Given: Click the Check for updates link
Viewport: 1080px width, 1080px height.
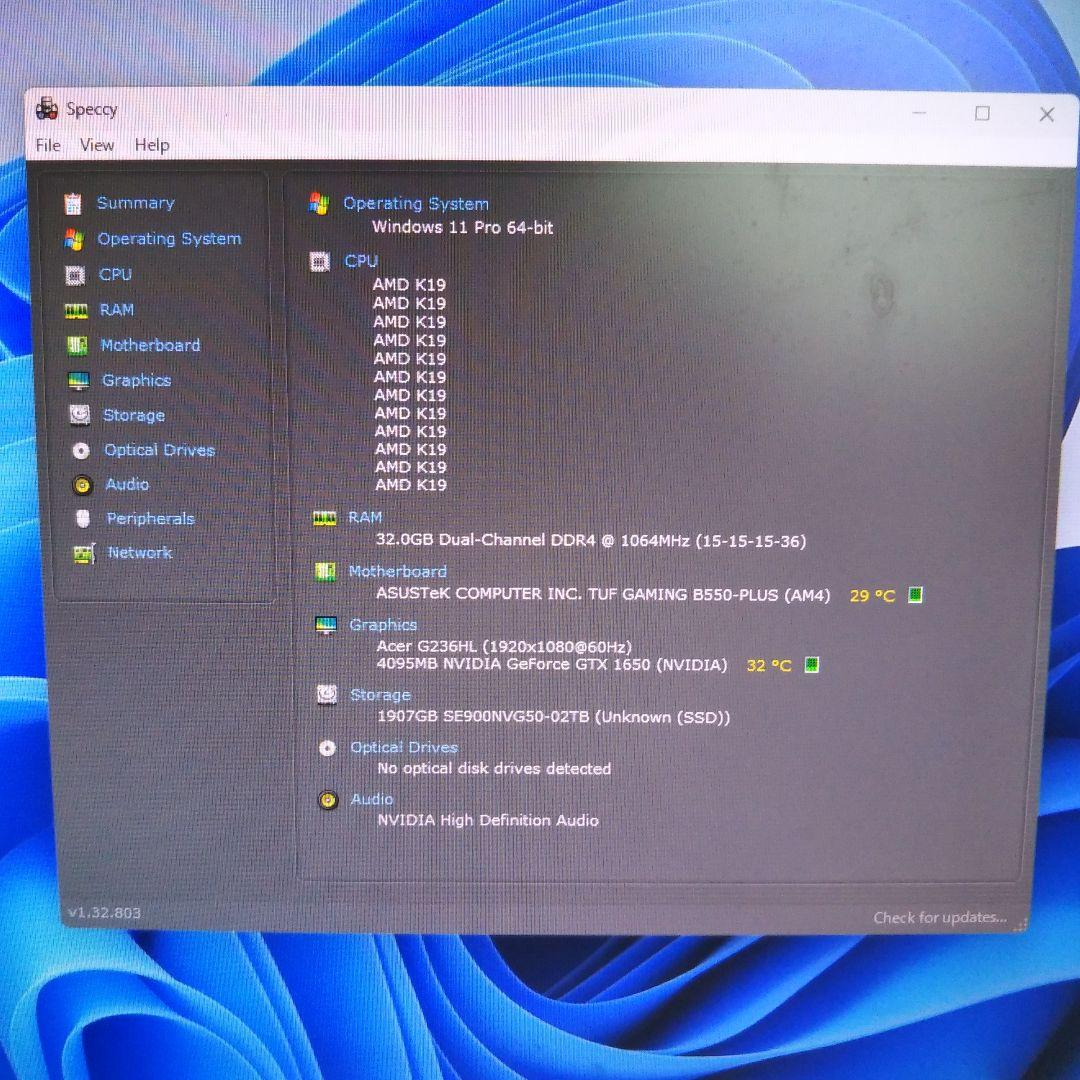Looking at the screenshot, I should point(938,917).
